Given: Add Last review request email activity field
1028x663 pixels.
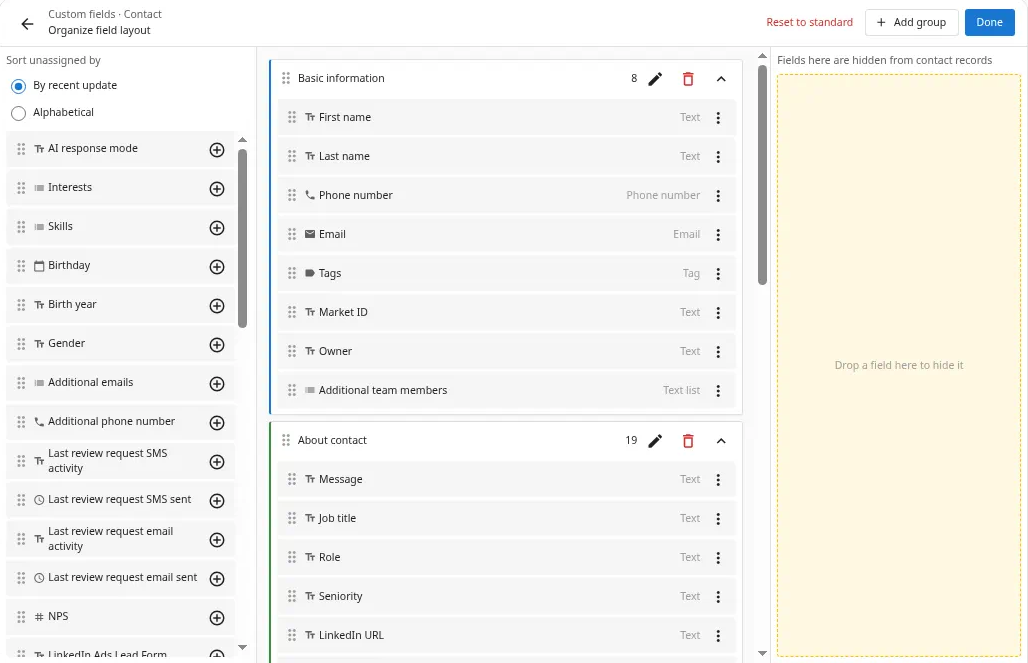Looking at the screenshot, I should (217, 540).
